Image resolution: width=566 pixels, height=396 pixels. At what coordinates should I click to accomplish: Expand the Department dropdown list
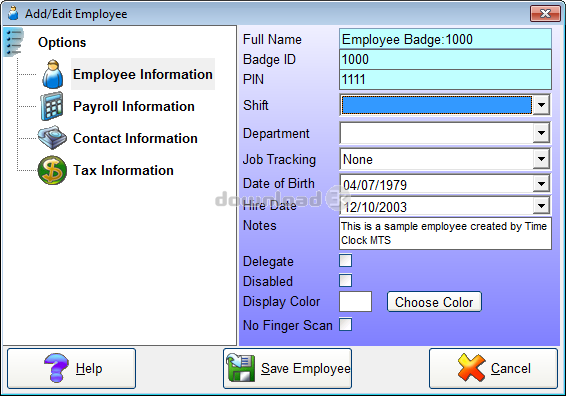541,133
